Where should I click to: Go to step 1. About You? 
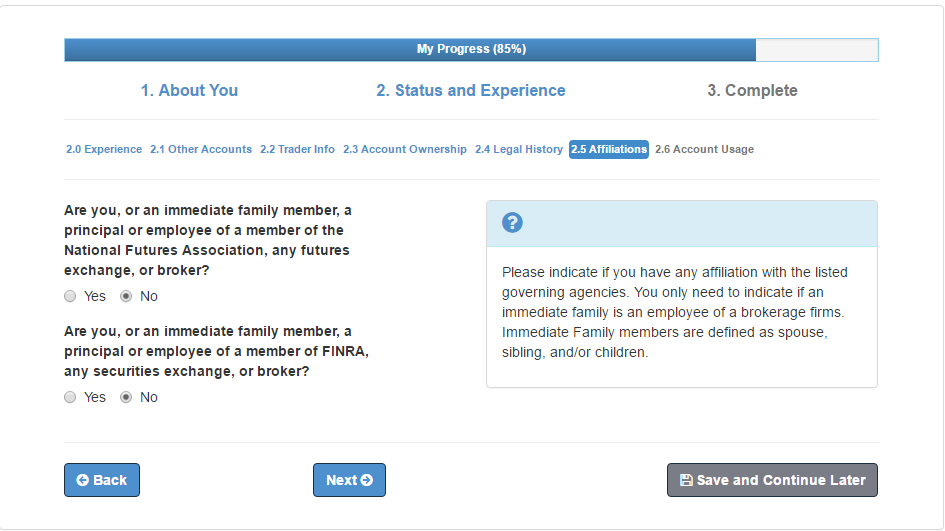point(189,90)
